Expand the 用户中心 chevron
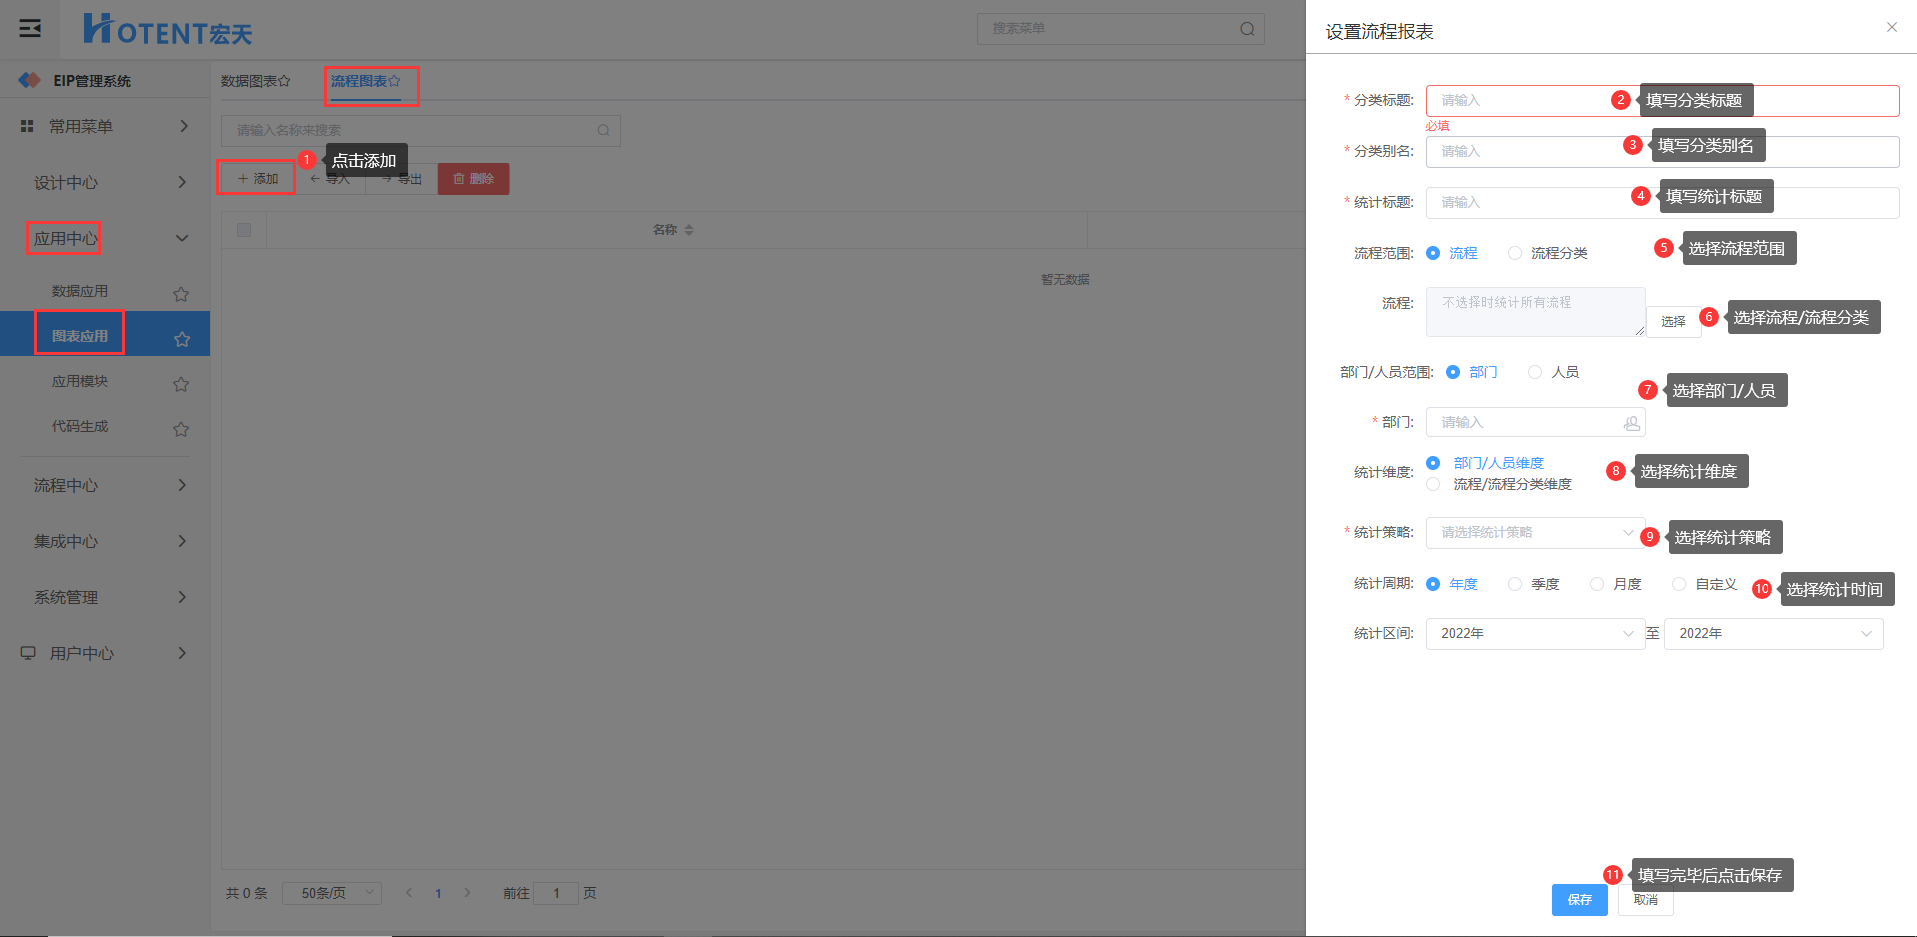The image size is (1917, 937). [x=182, y=653]
